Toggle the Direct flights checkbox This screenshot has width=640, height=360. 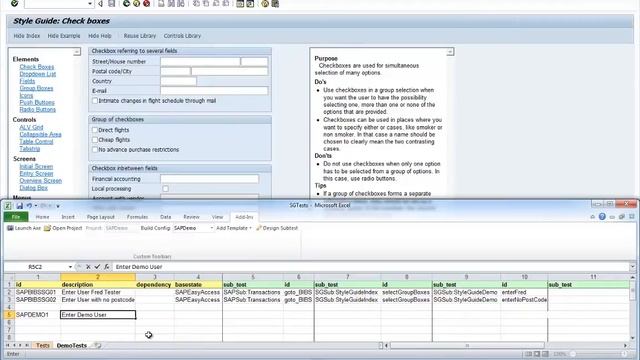click(95, 130)
